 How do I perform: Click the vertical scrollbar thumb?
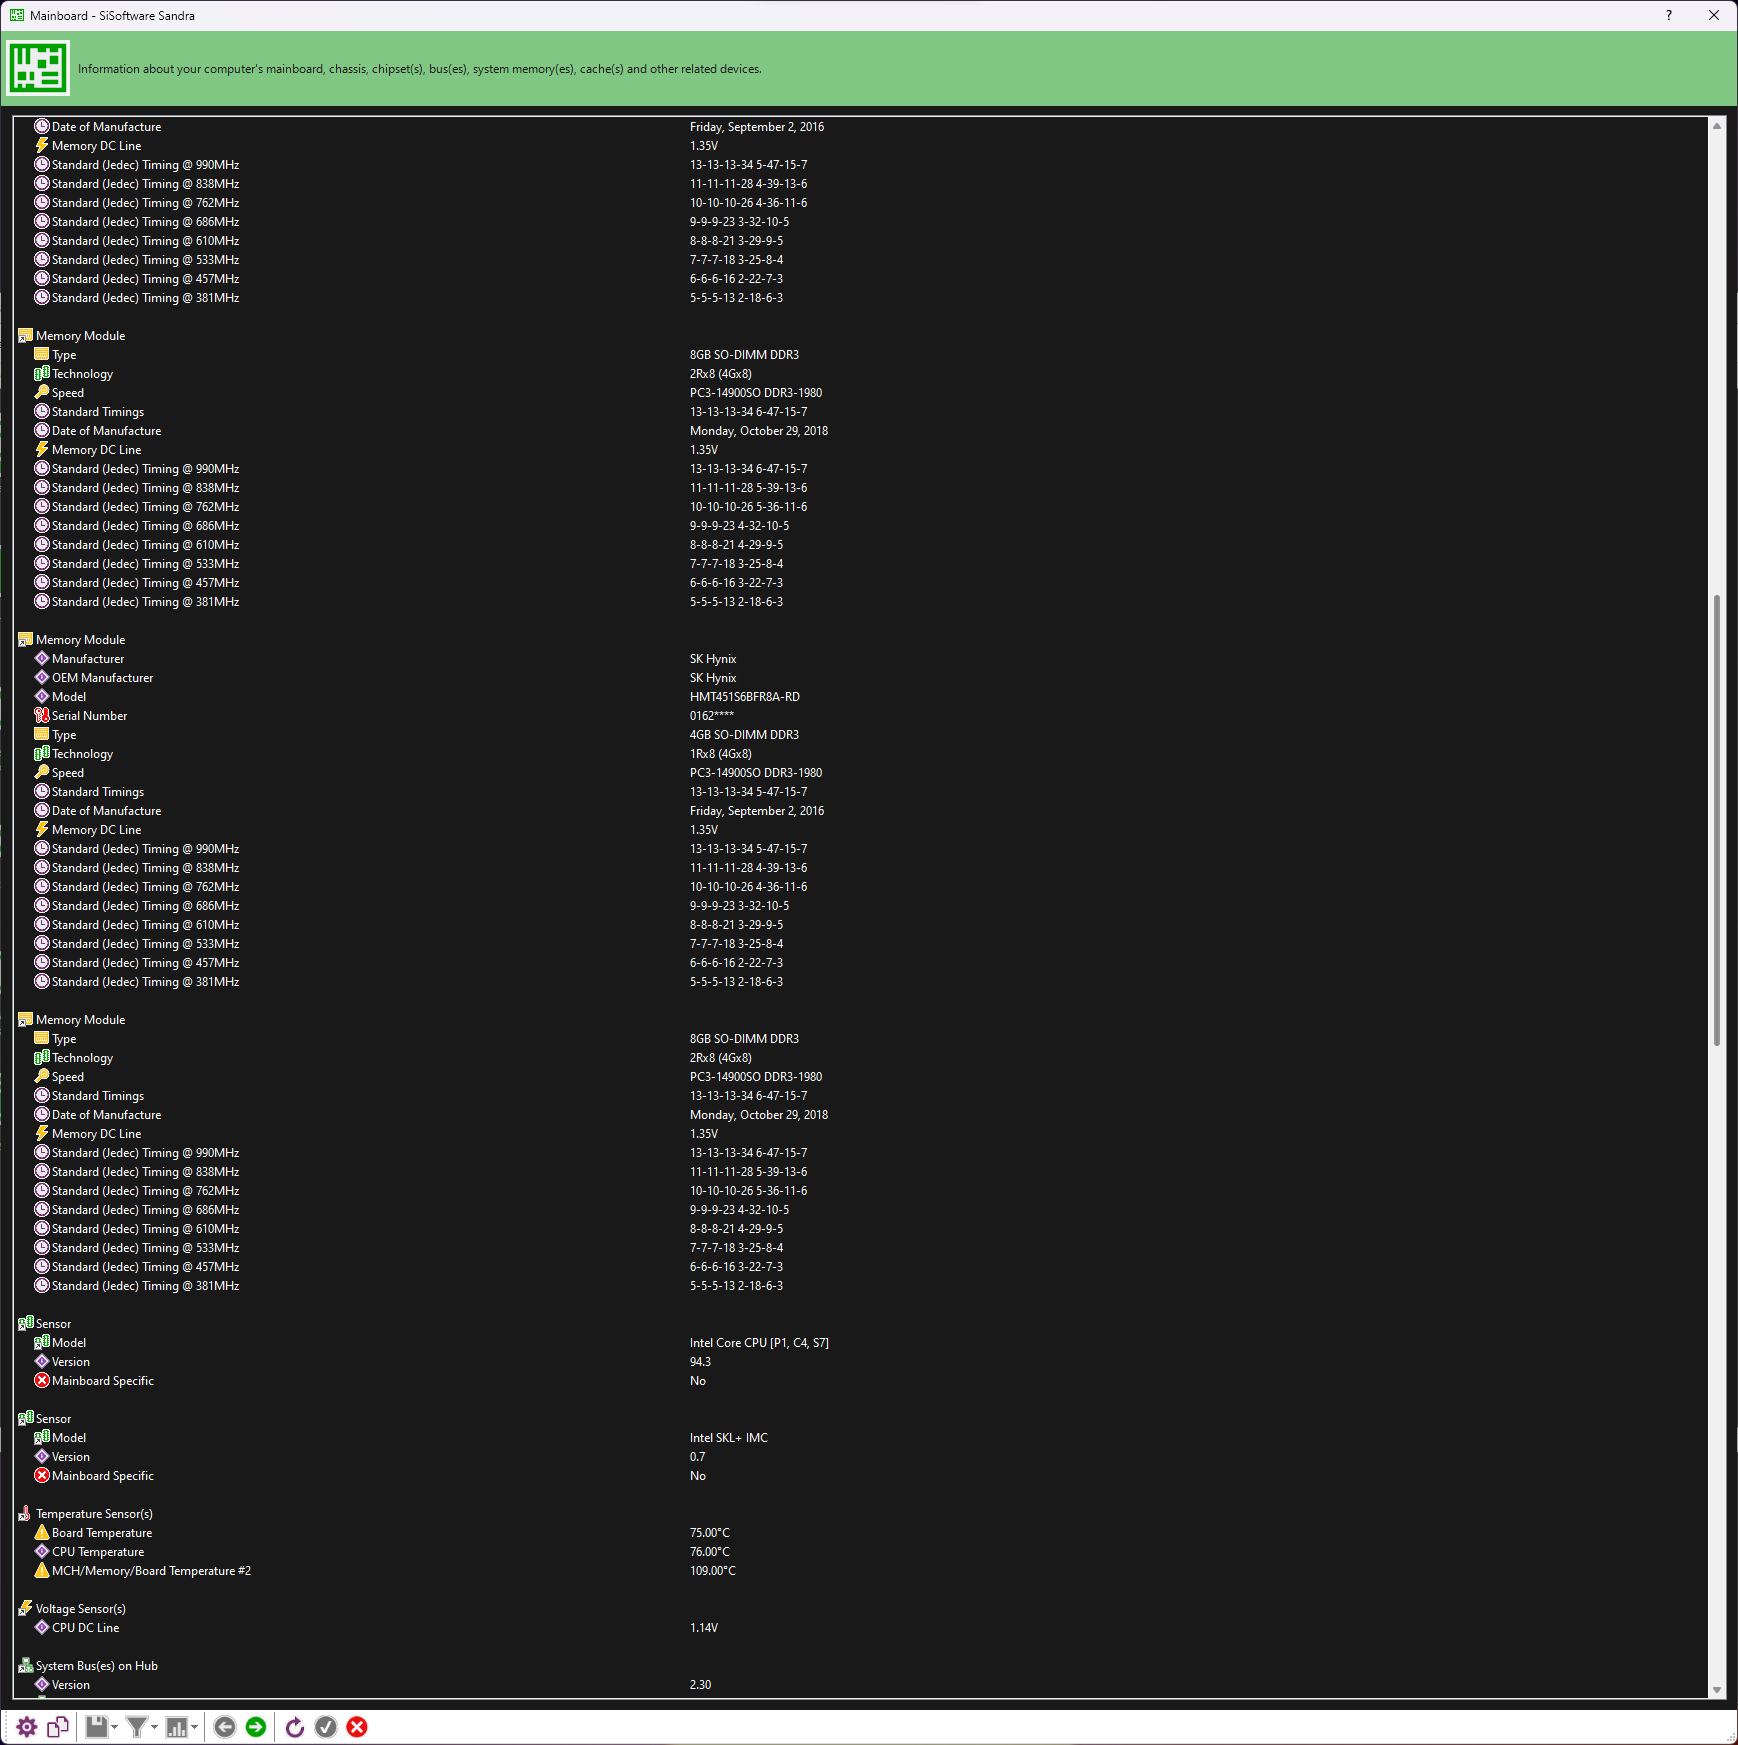pyautogui.click(x=1717, y=820)
